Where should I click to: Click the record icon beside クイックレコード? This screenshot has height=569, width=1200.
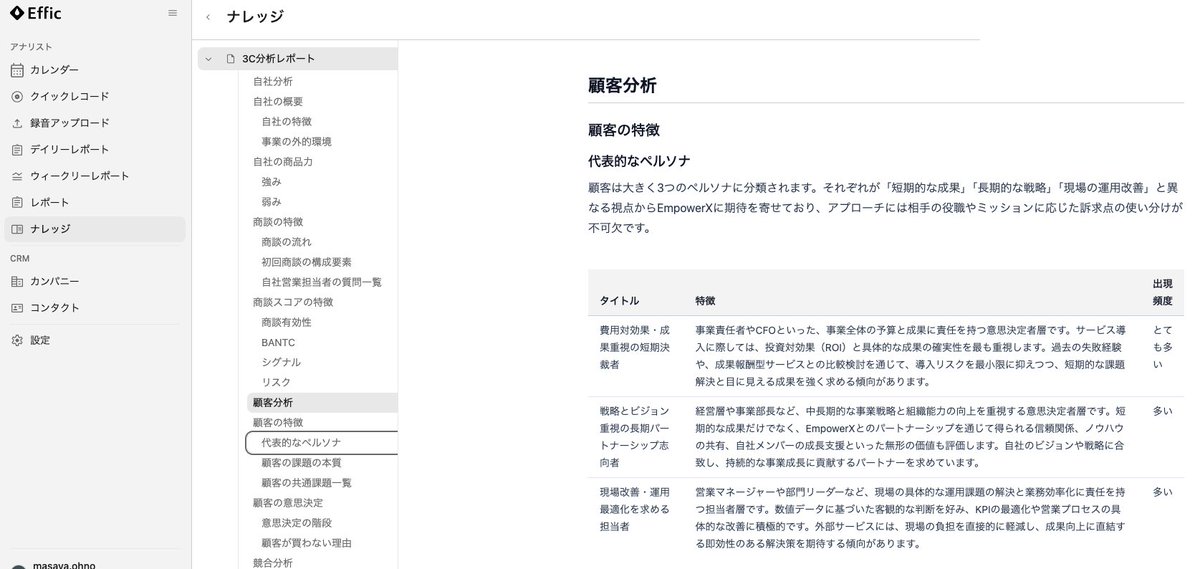17,96
